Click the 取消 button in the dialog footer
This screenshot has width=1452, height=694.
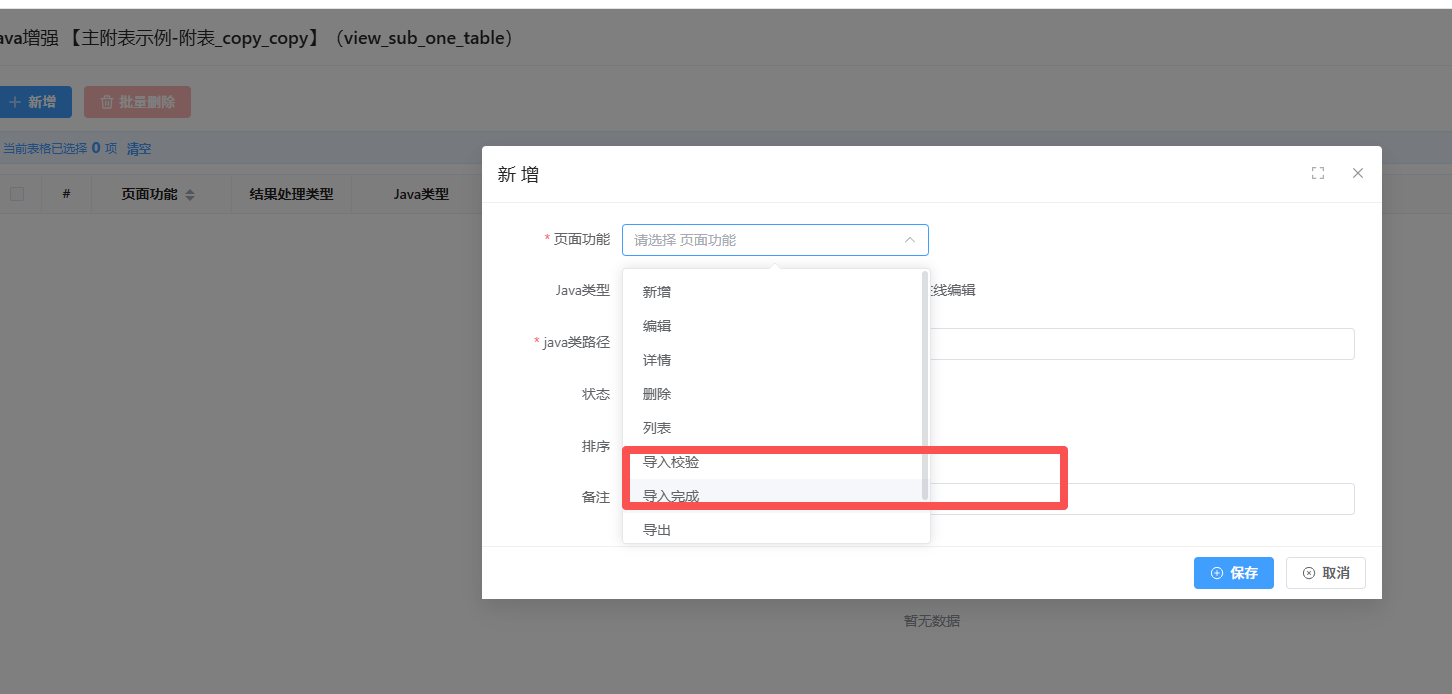pos(1325,573)
